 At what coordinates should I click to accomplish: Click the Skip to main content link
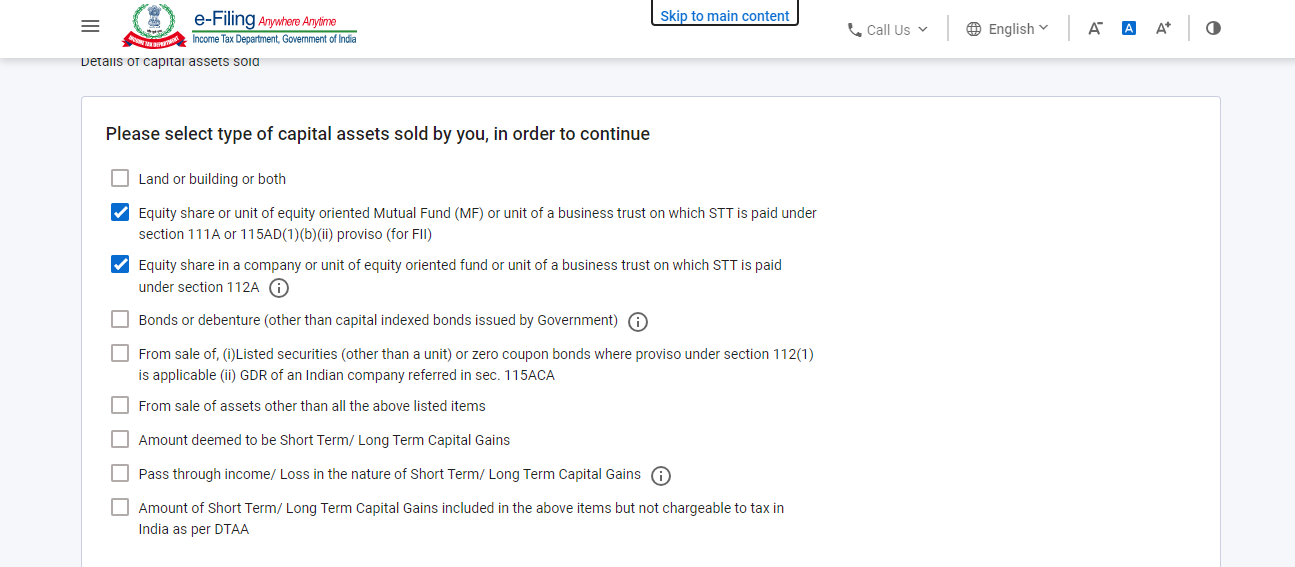pyautogui.click(x=725, y=15)
